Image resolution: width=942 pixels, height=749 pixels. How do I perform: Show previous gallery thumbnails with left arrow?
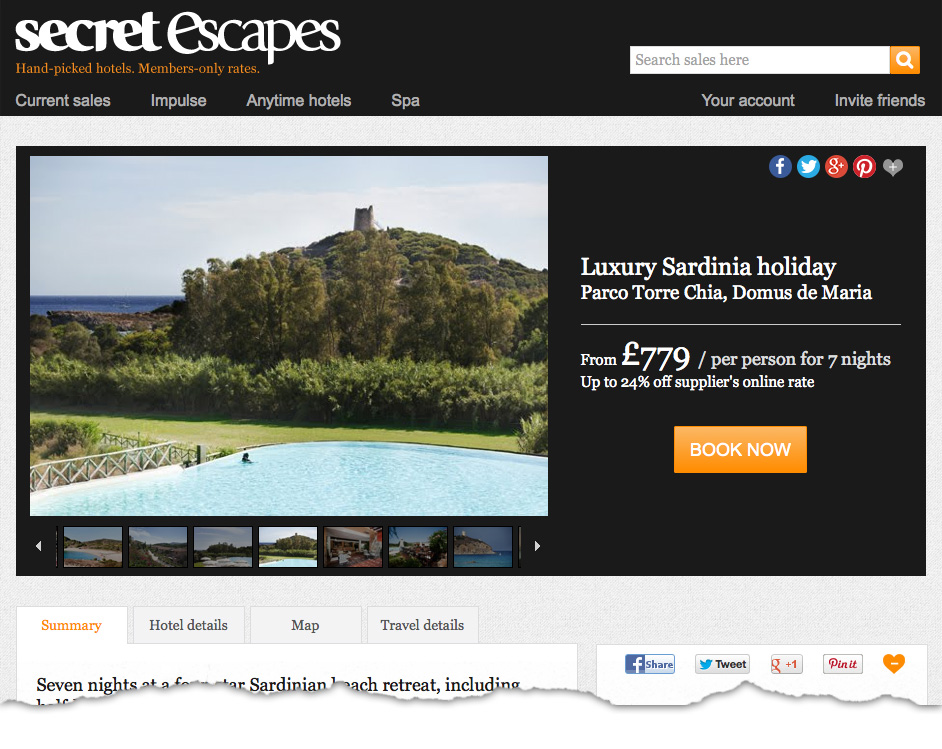38,546
